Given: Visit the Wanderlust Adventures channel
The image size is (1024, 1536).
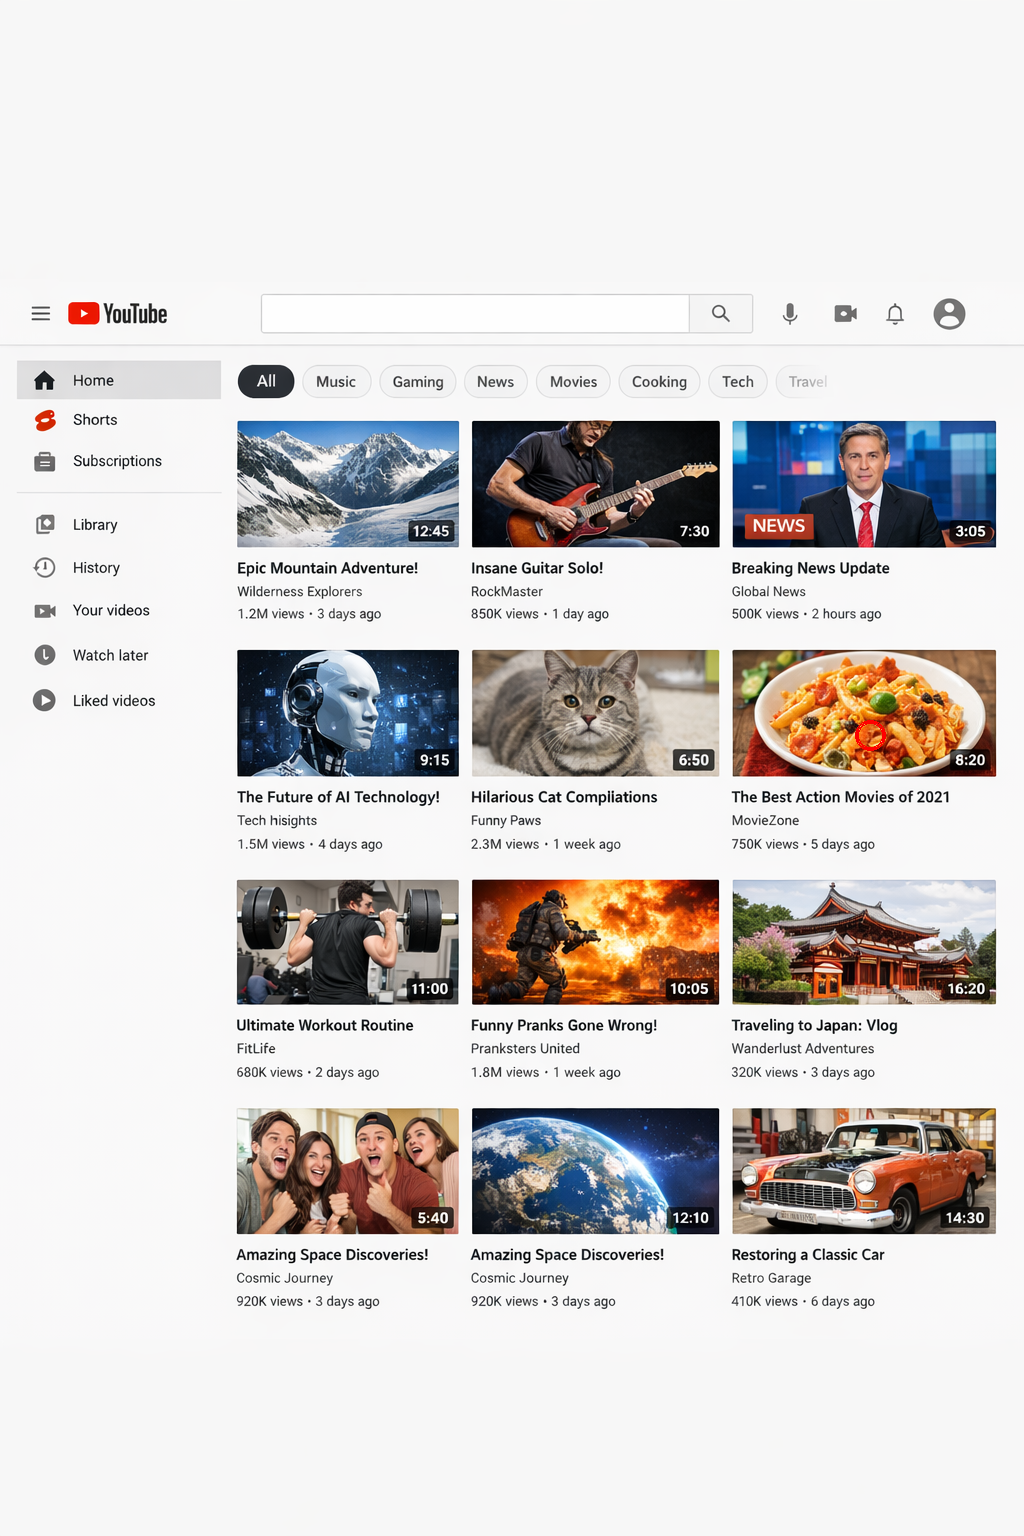Looking at the screenshot, I should tap(802, 1048).
